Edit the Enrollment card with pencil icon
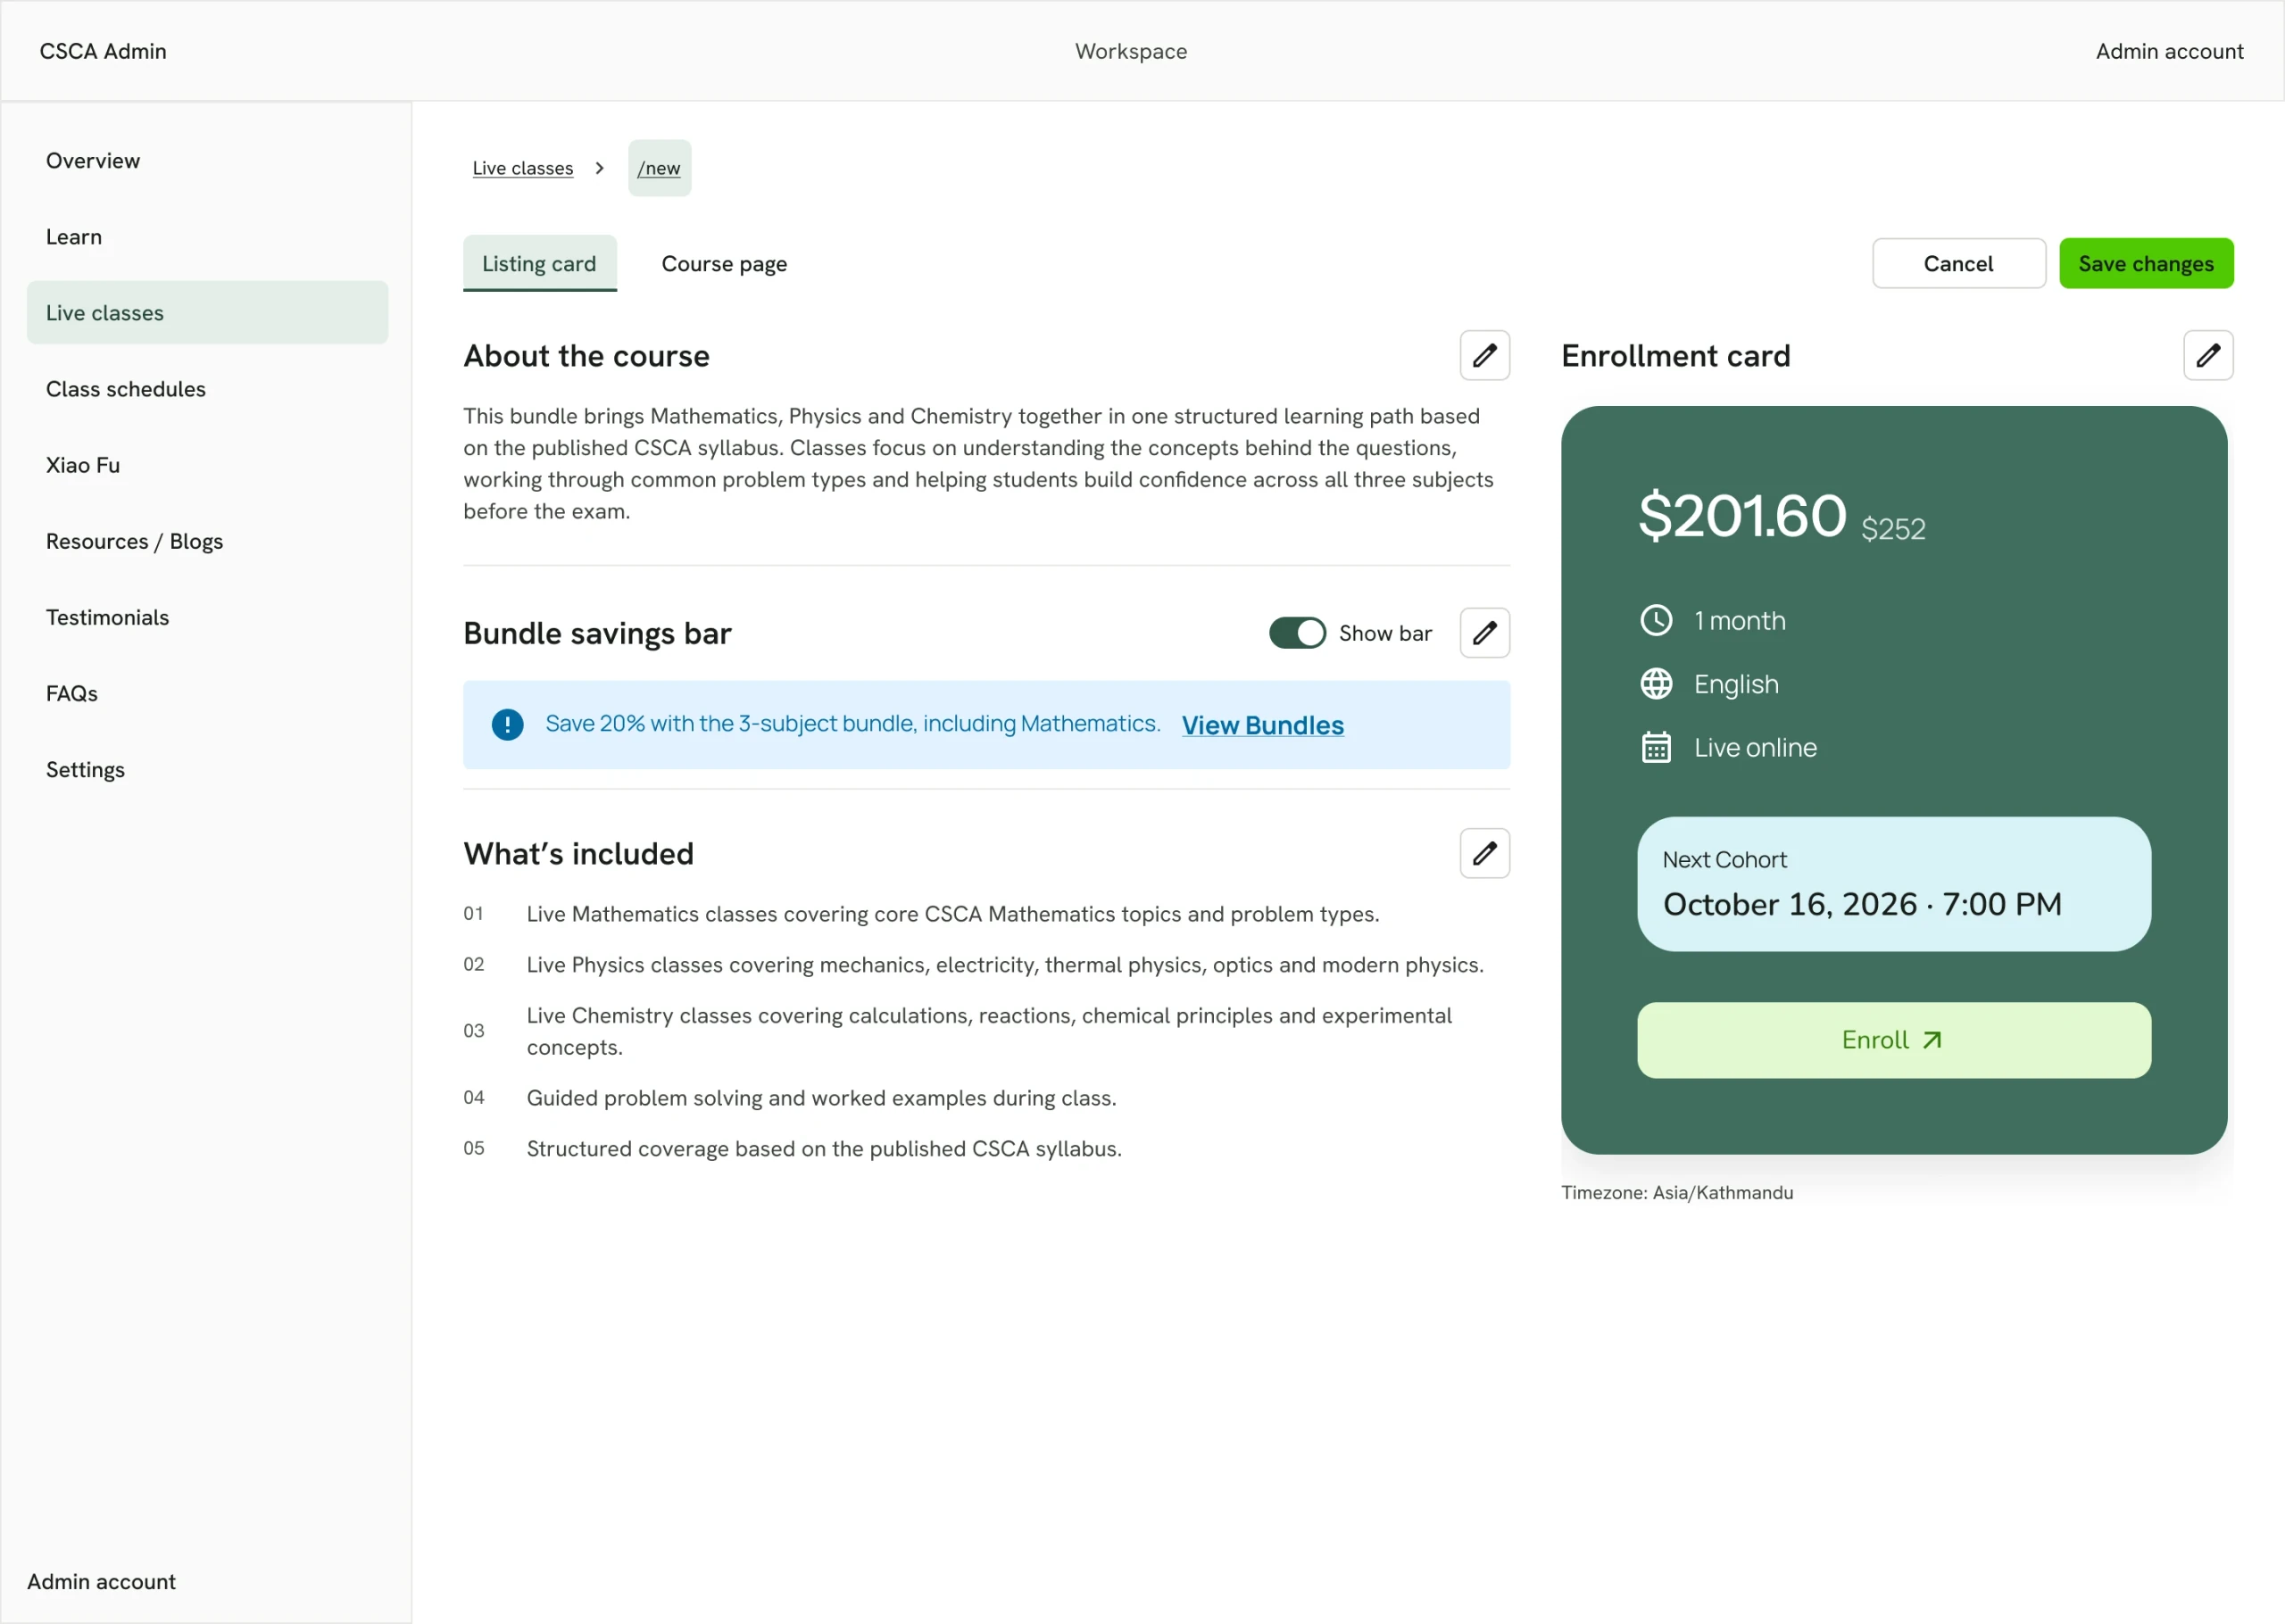The width and height of the screenshot is (2285, 1624). [x=2207, y=355]
